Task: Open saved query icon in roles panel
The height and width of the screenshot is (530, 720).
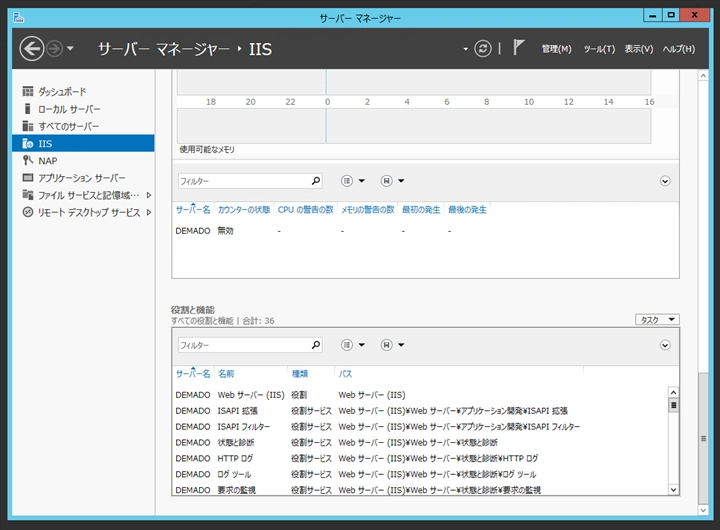Action: click(x=387, y=345)
